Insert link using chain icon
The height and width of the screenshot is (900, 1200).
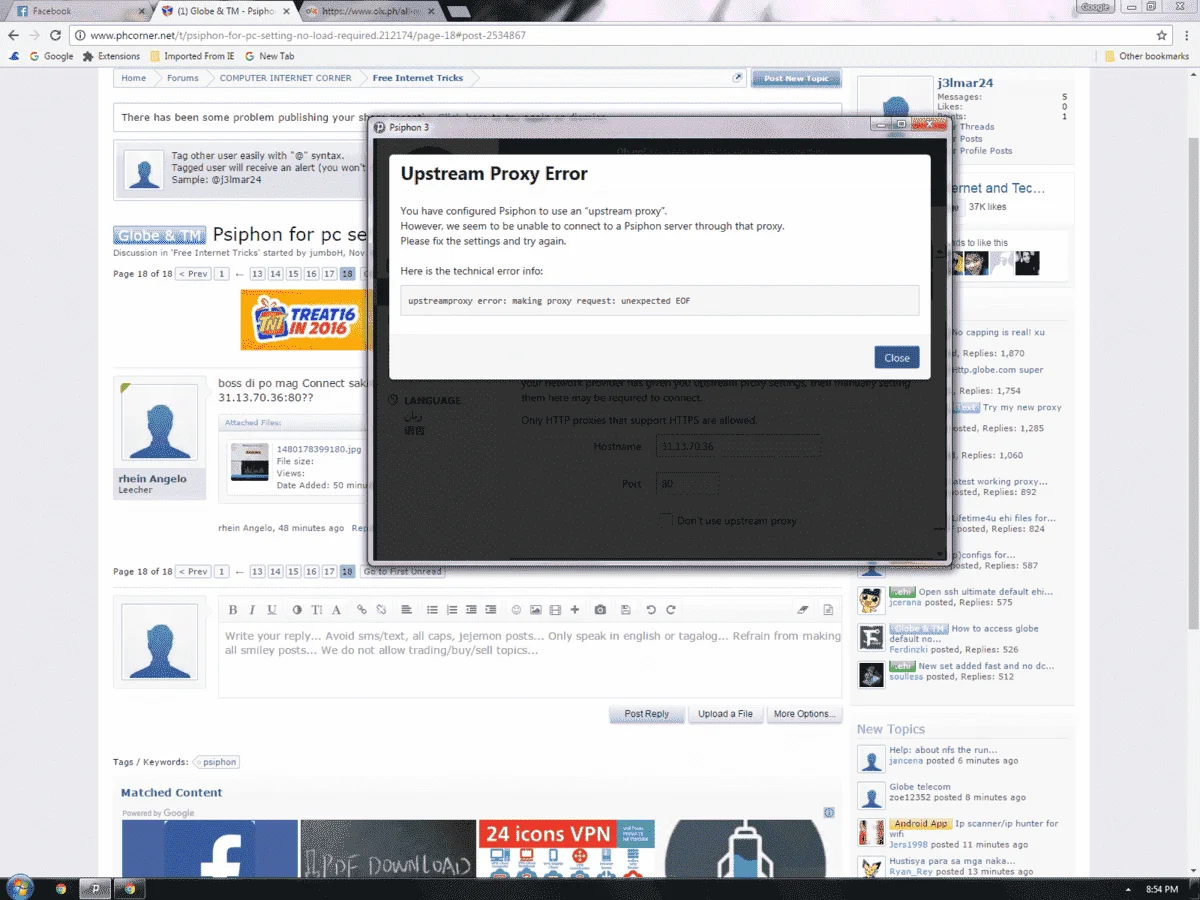pyautogui.click(x=362, y=610)
